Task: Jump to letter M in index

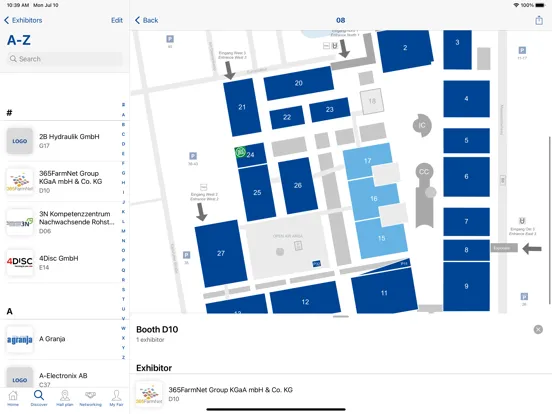Action: (123, 231)
